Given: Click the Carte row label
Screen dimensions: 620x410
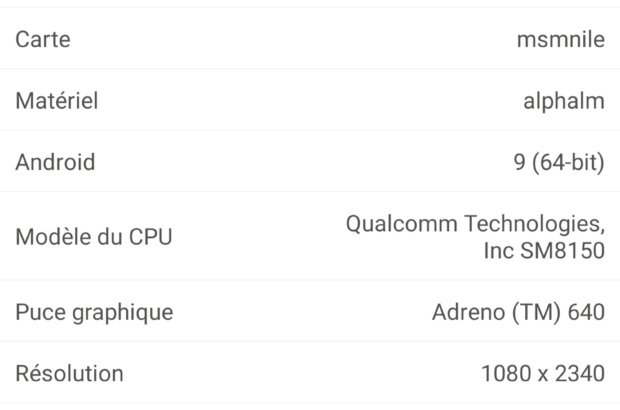Looking at the screenshot, I should [x=43, y=39].
